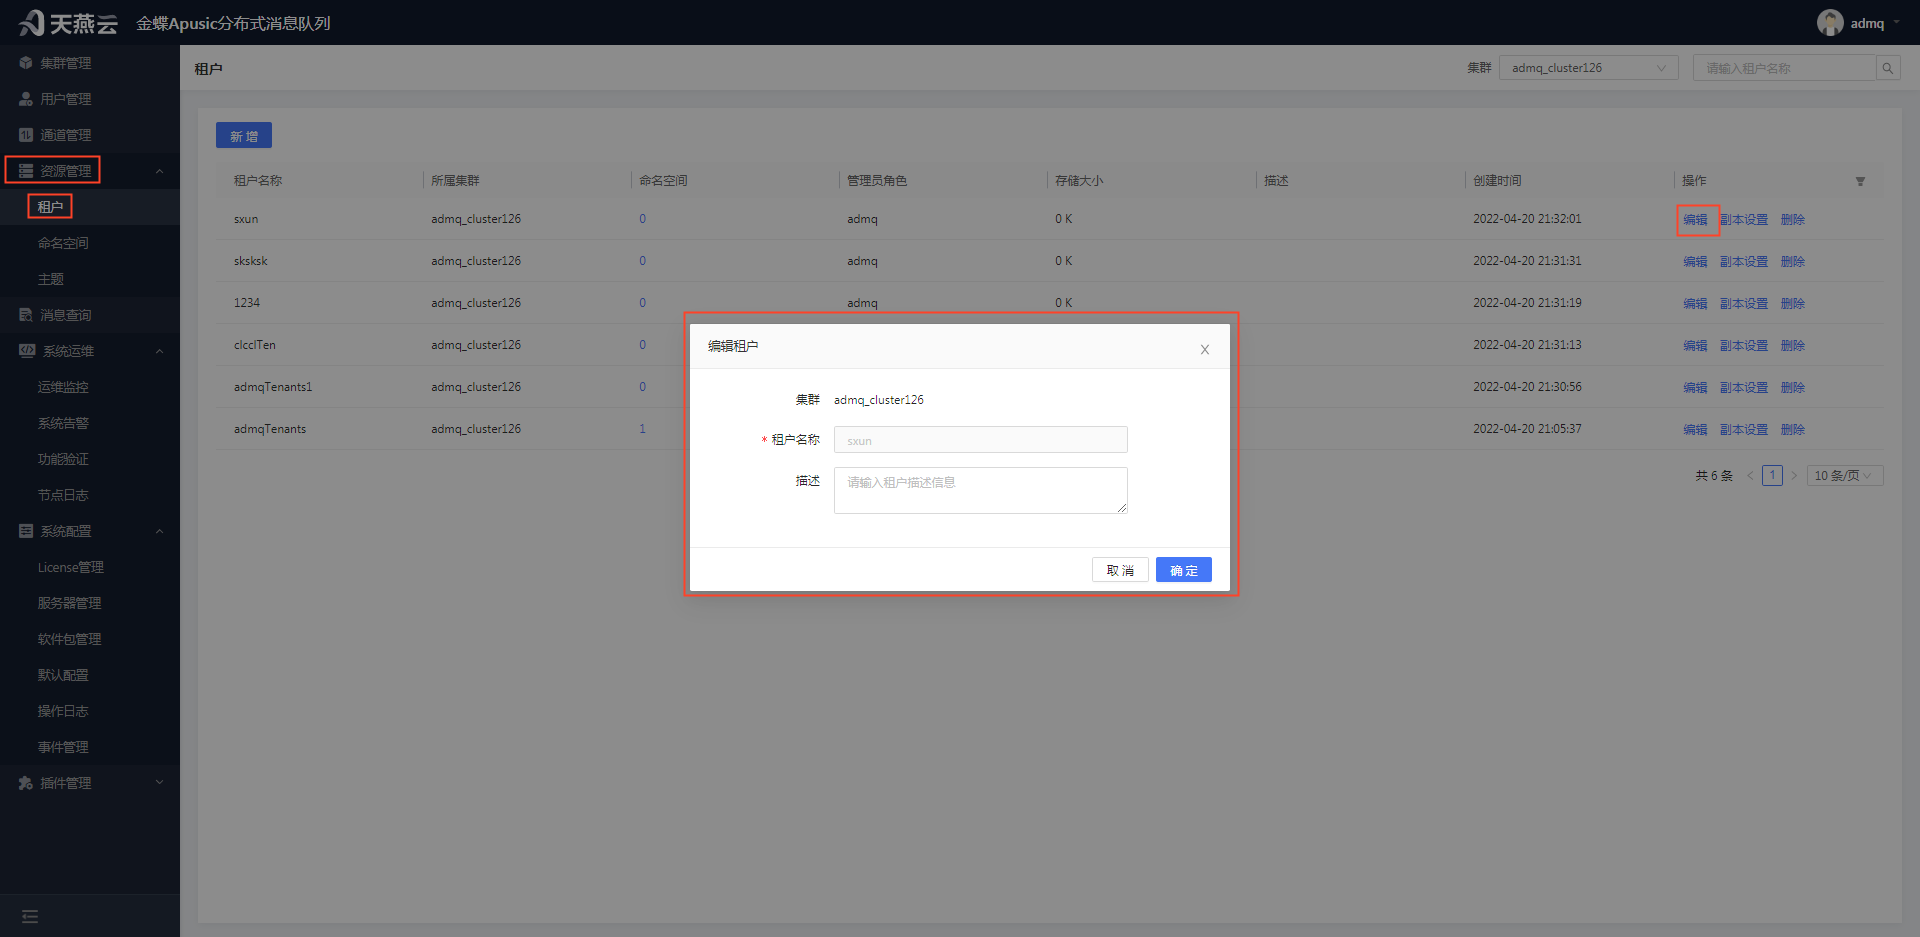Open License管理 menu item
Screen dimensions: 1920x937
70,567
